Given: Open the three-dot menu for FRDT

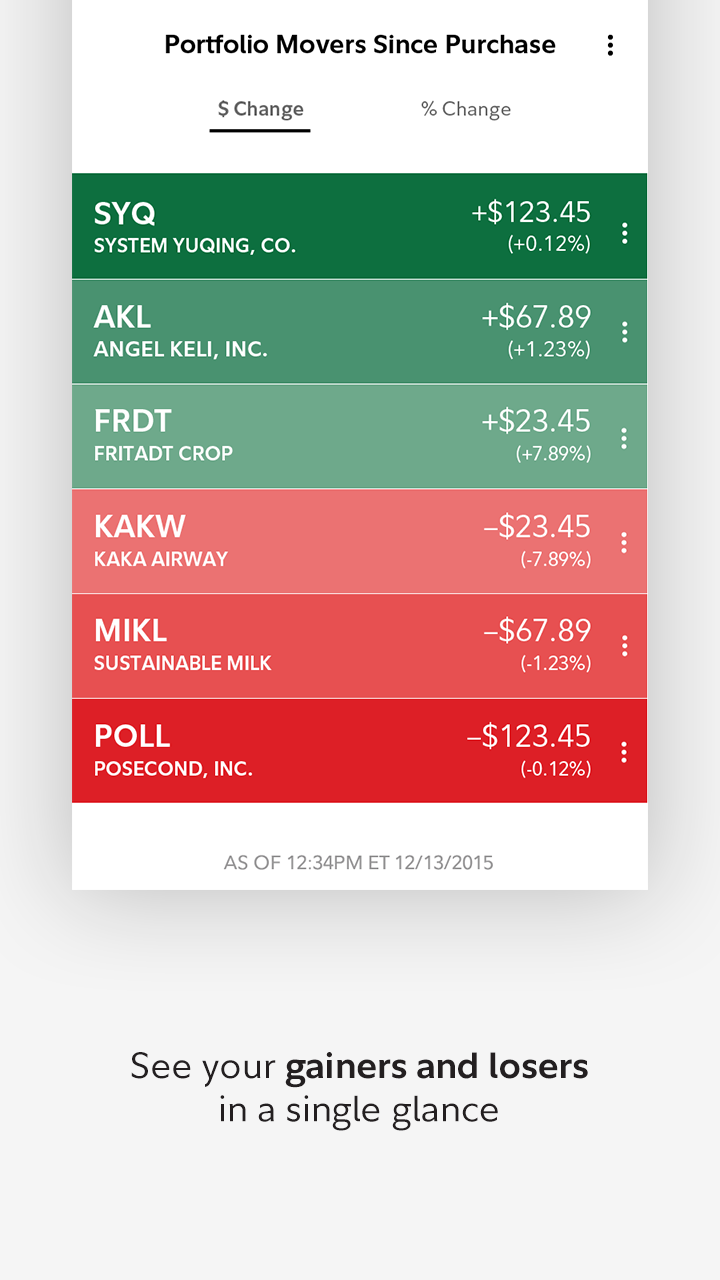Looking at the screenshot, I should pos(624,438).
